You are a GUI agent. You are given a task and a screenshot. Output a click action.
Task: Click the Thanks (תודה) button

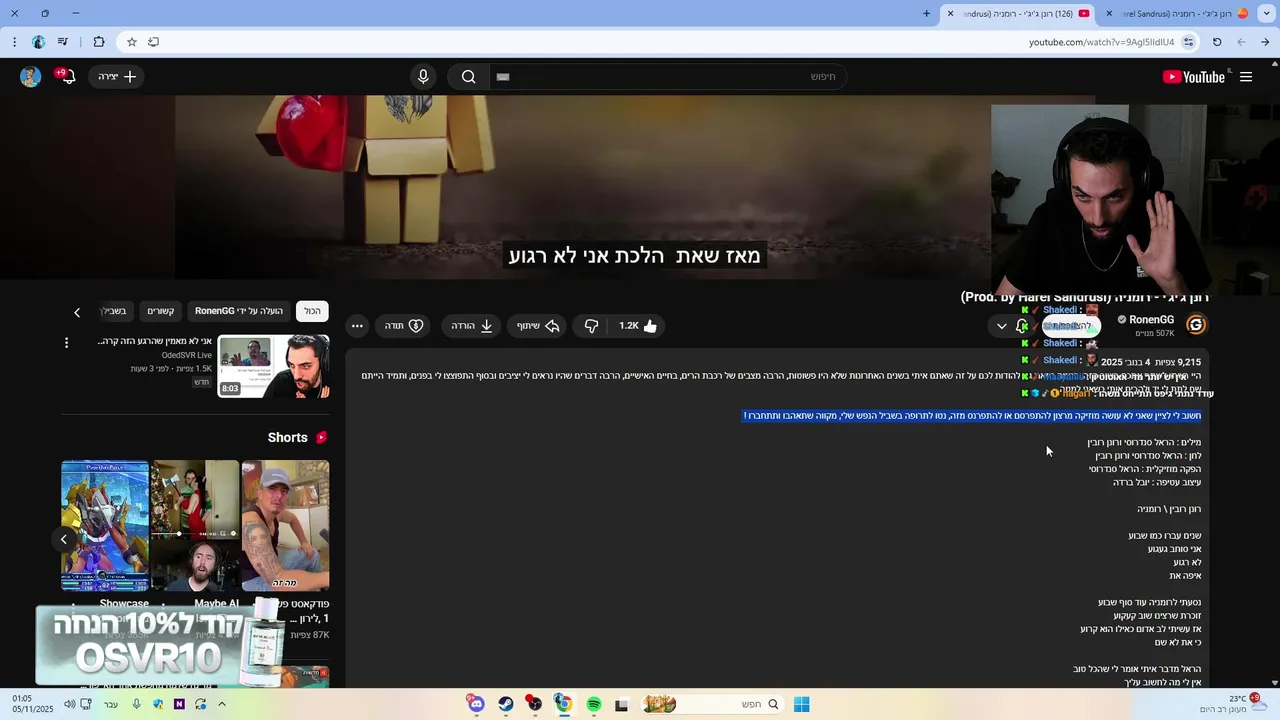tap(404, 326)
